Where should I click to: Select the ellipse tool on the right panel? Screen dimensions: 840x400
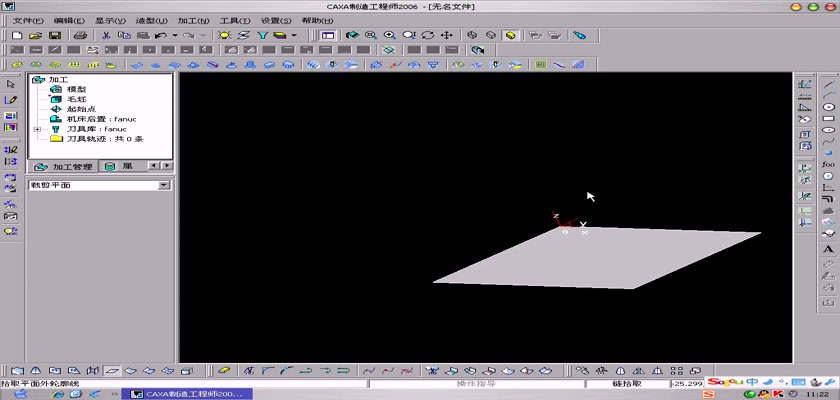pyautogui.click(x=828, y=130)
